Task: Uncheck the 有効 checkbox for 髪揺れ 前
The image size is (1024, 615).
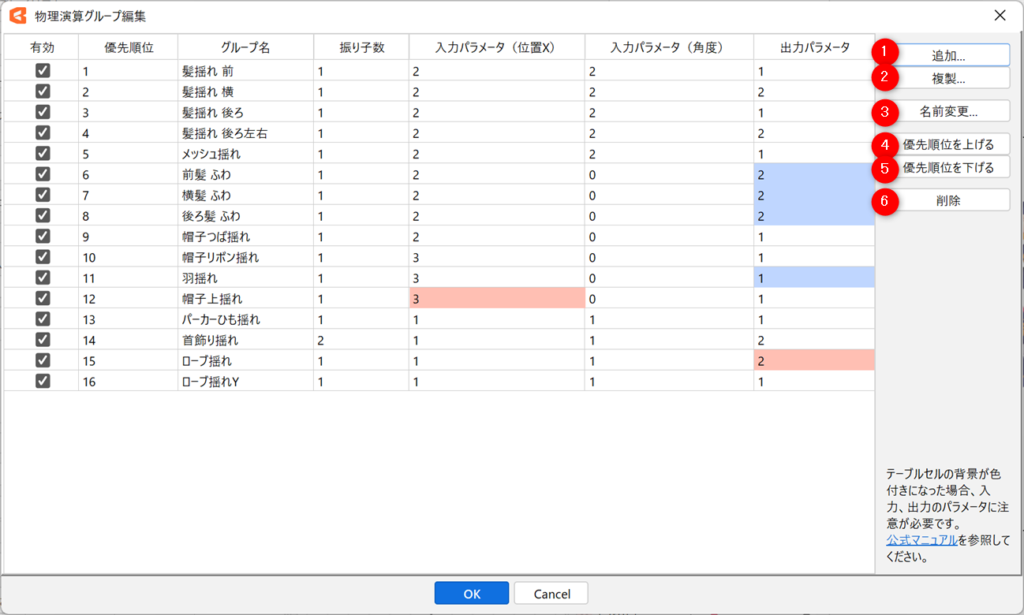Action: click(42, 71)
